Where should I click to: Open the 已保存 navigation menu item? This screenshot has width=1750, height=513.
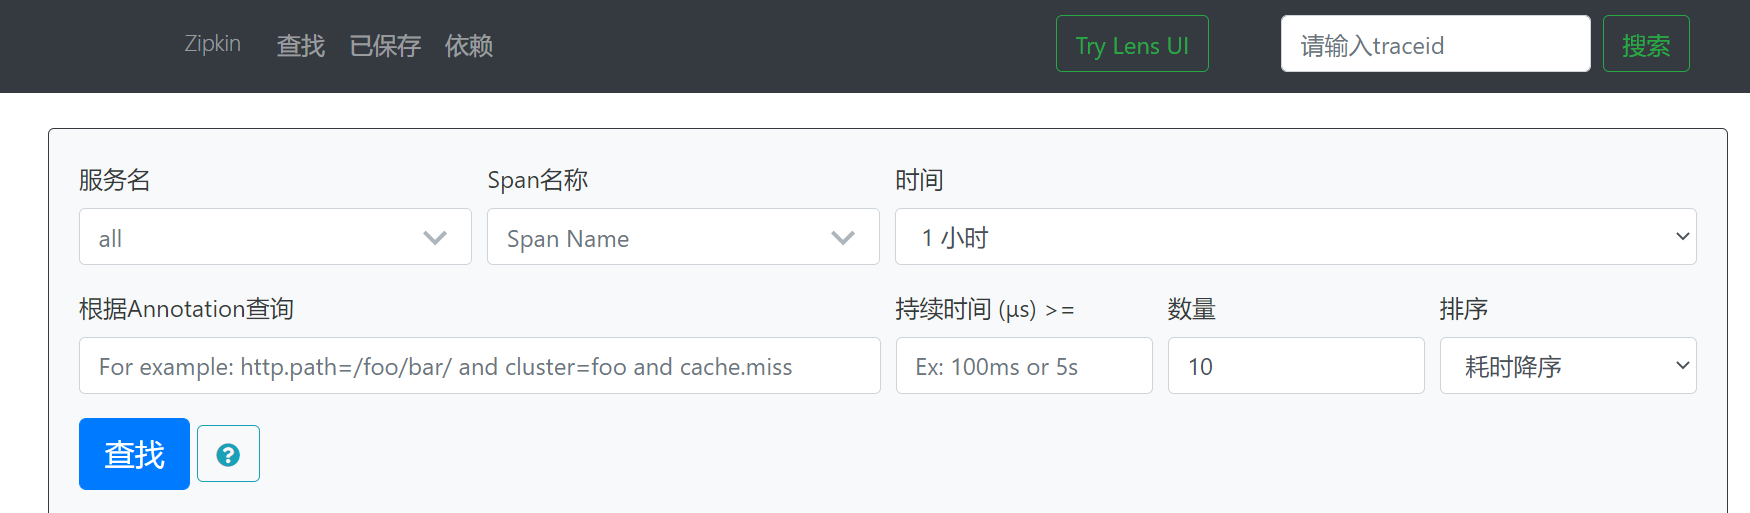pyautogui.click(x=385, y=46)
